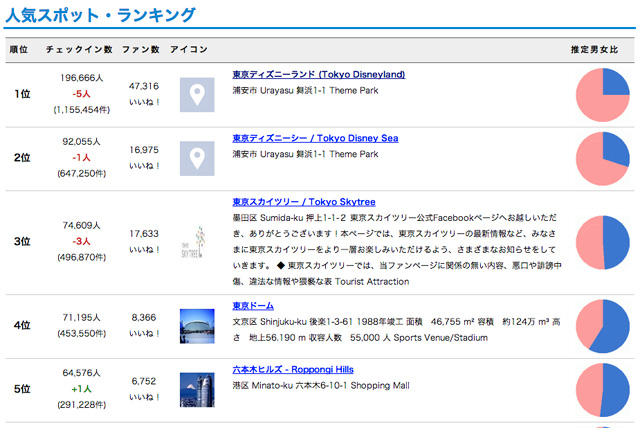Click the 3位 rank cell
Viewport: 640px width, 428px height.
point(22,242)
